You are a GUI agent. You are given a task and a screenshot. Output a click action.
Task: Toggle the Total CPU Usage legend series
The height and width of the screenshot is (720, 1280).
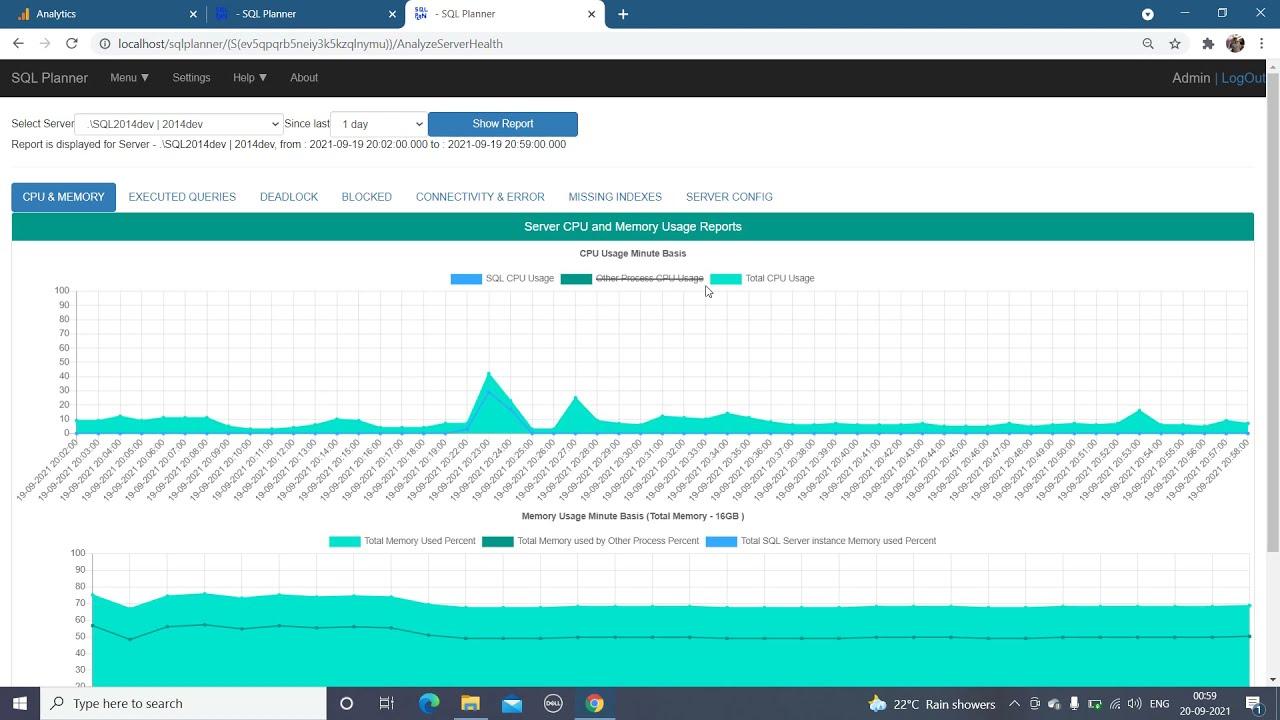(x=762, y=279)
